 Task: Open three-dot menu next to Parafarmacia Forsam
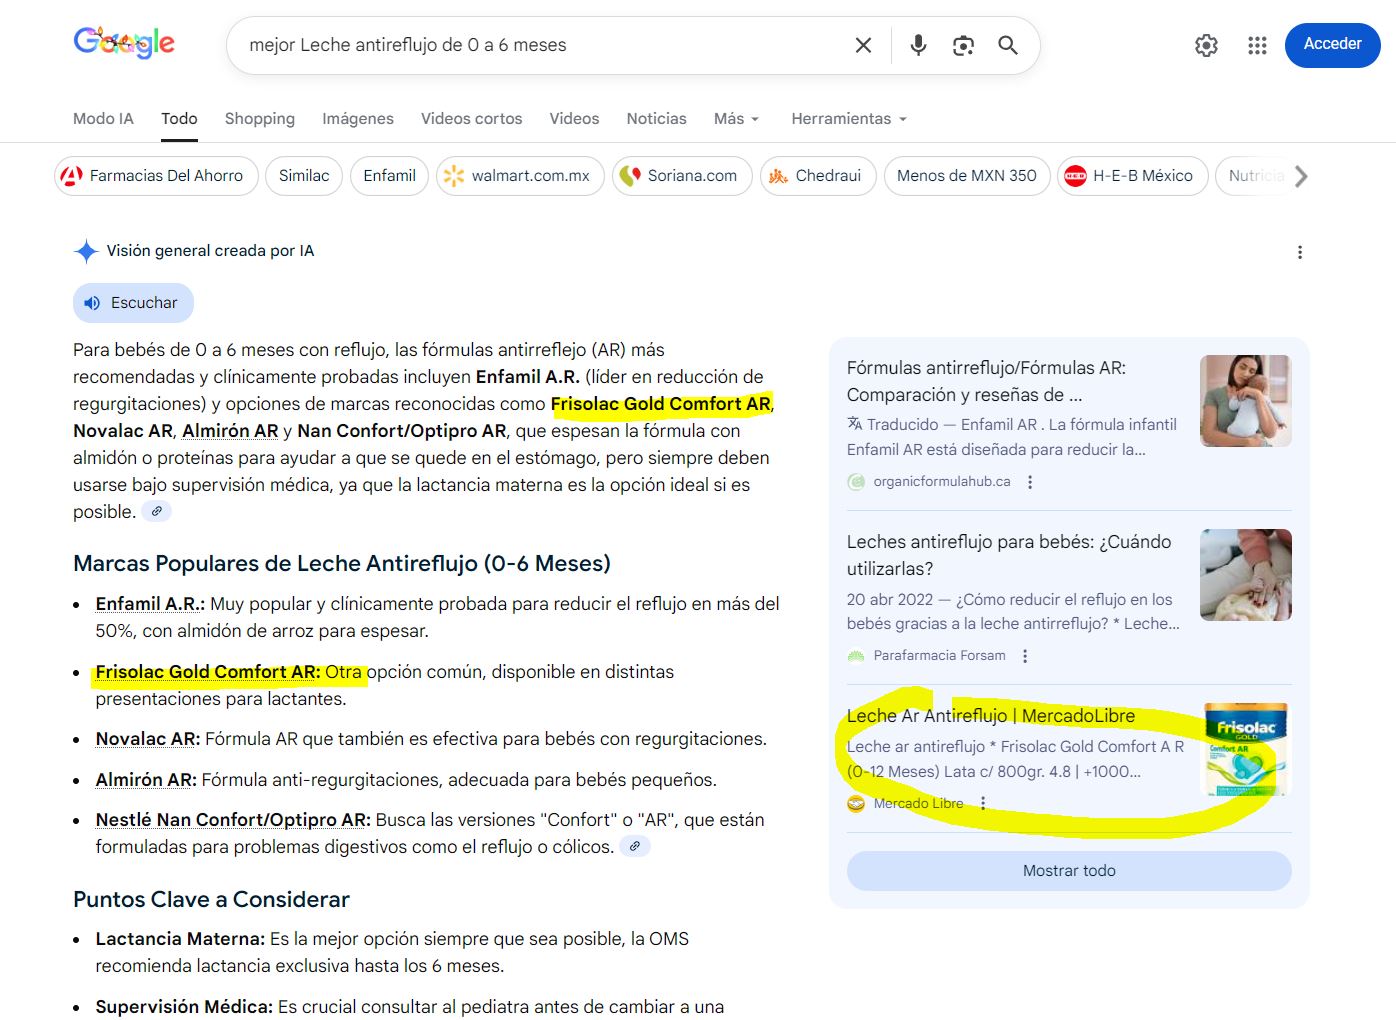1025,656
